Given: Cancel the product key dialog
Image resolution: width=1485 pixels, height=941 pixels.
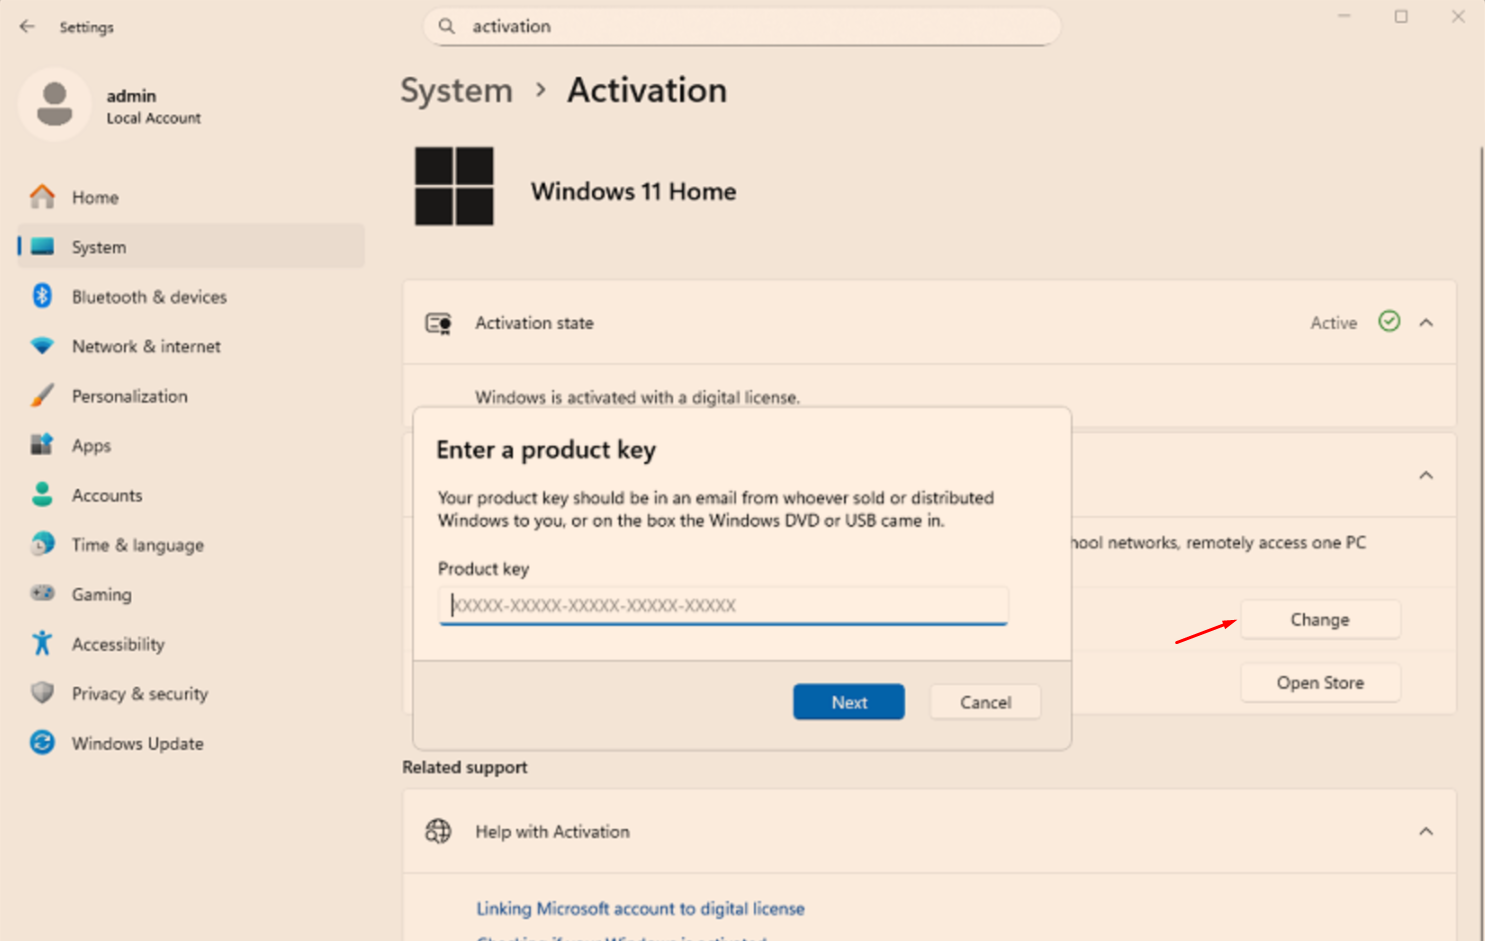Looking at the screenshot, I should pyautogui.click(x=985, y=702).
